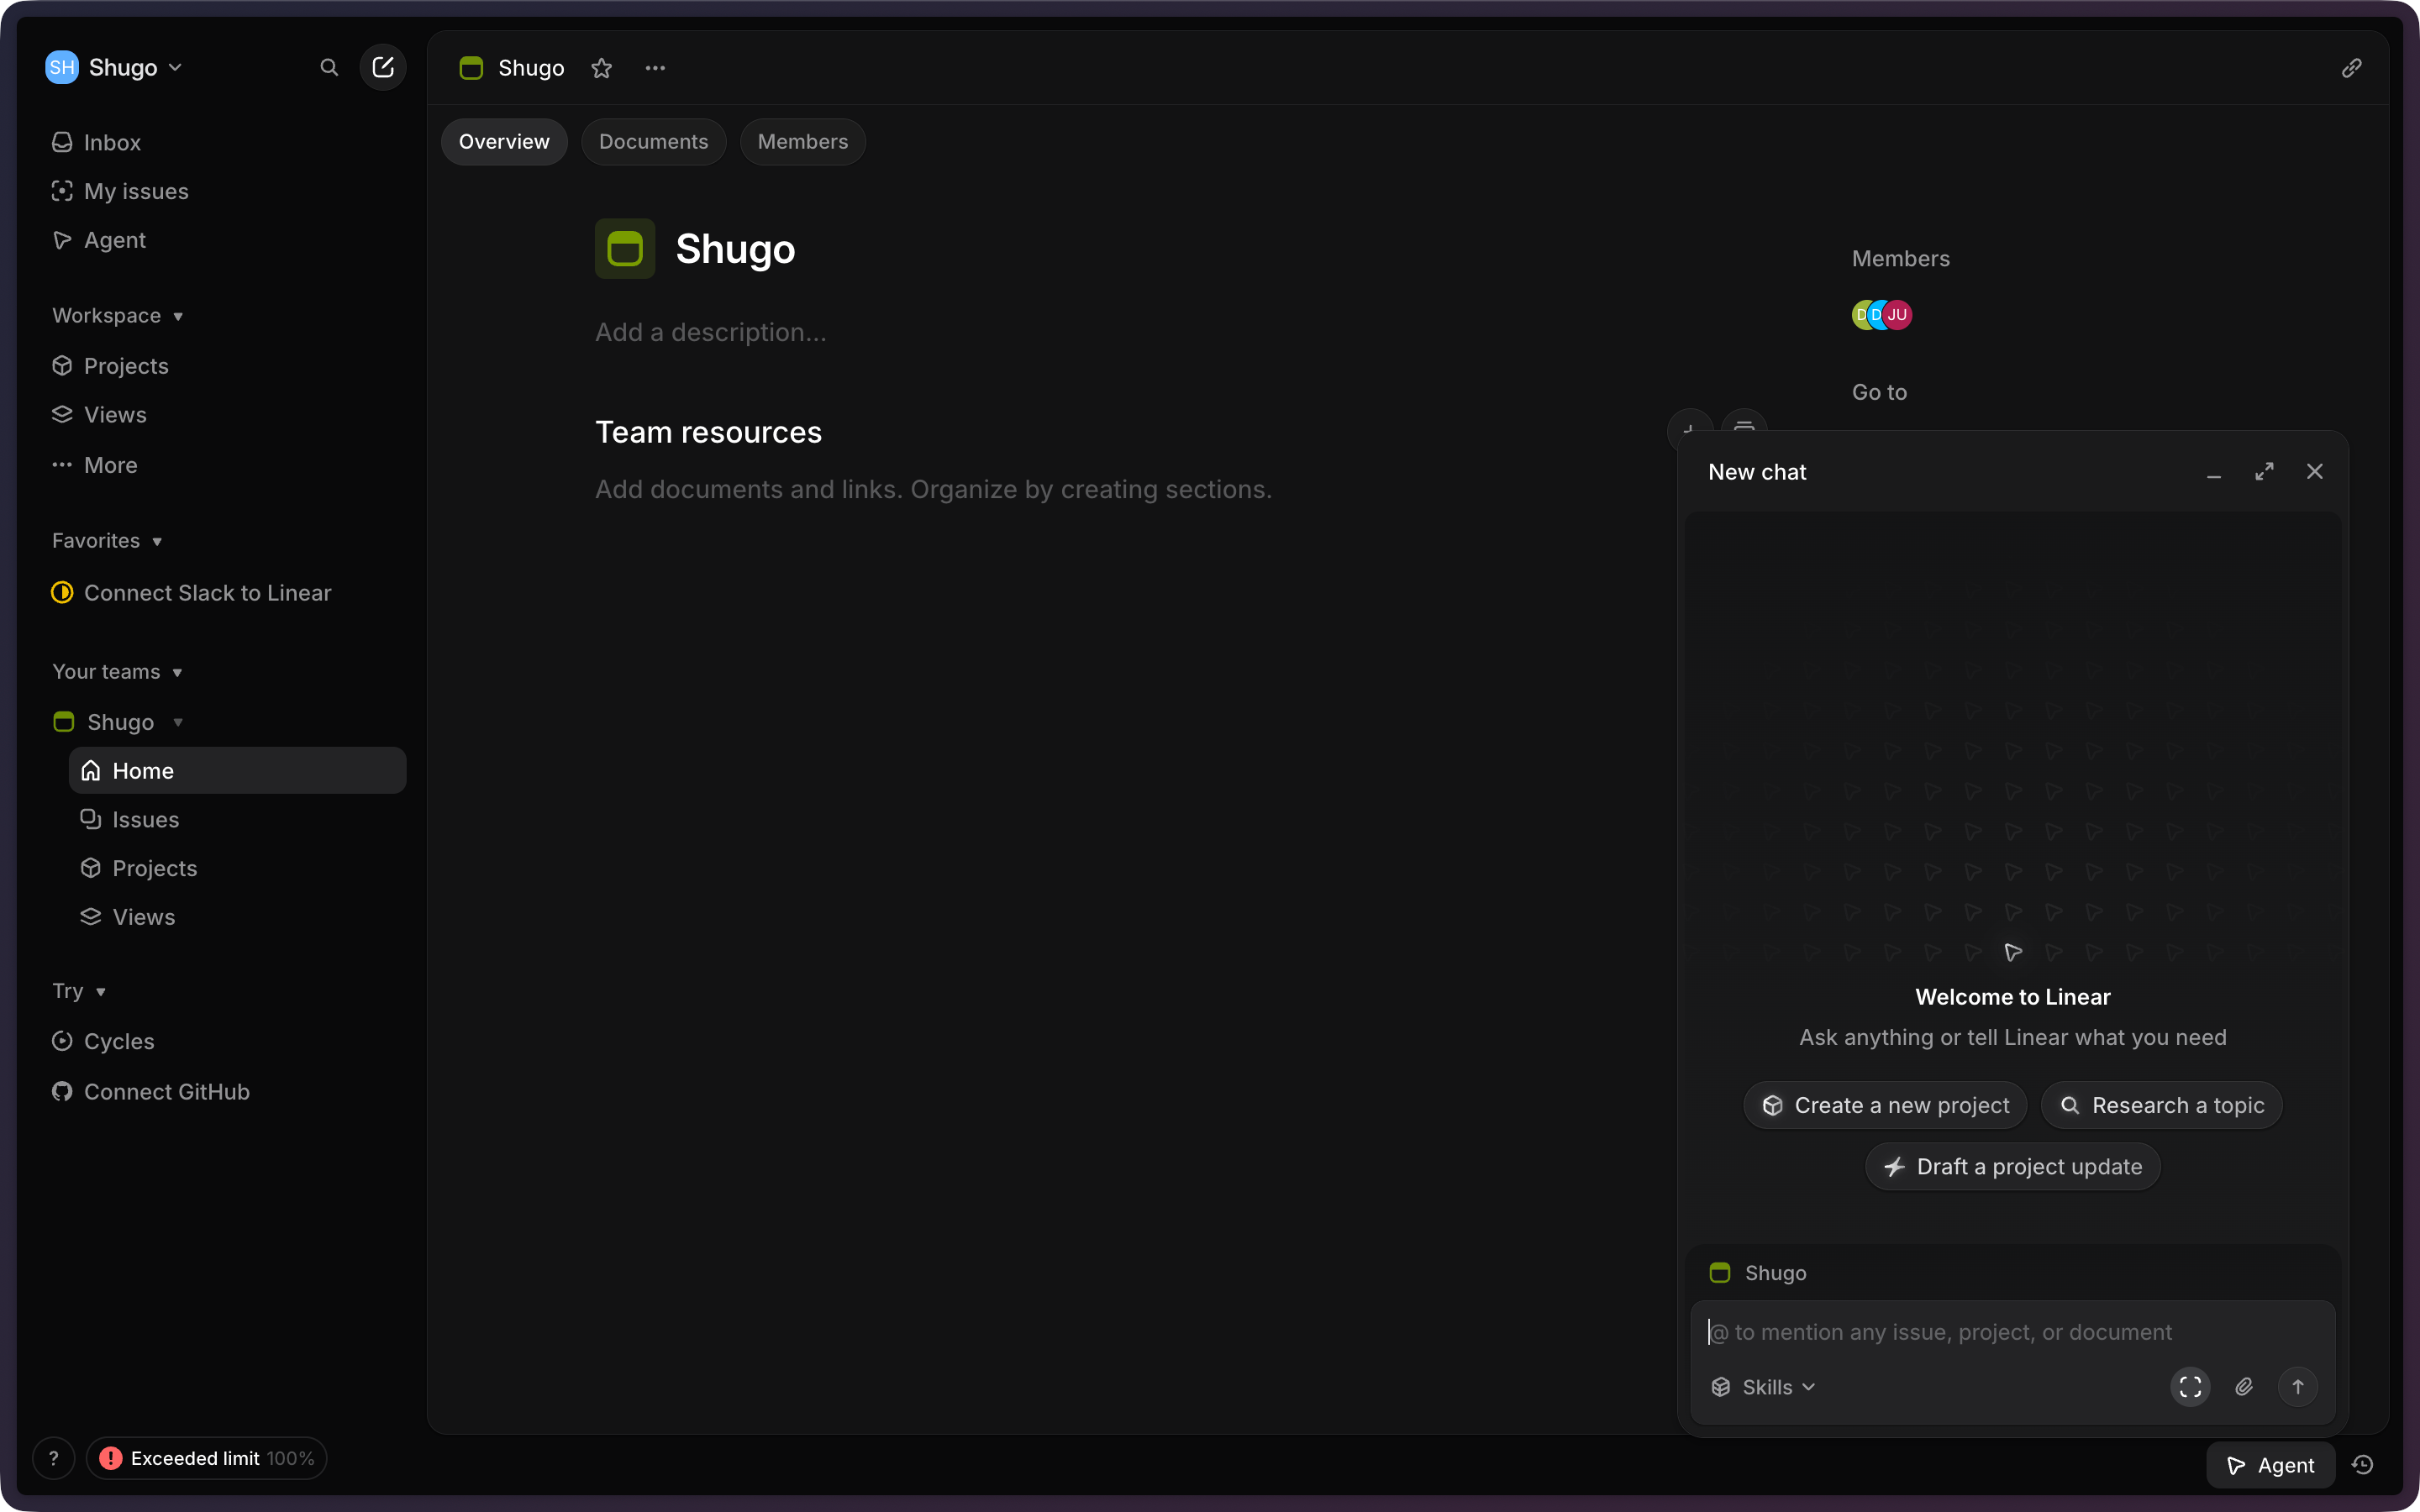This screenshot has width=2420, height=1512.
Task: Open the help question mark button
Action: pyautogui.click(x=54, y=1458)
